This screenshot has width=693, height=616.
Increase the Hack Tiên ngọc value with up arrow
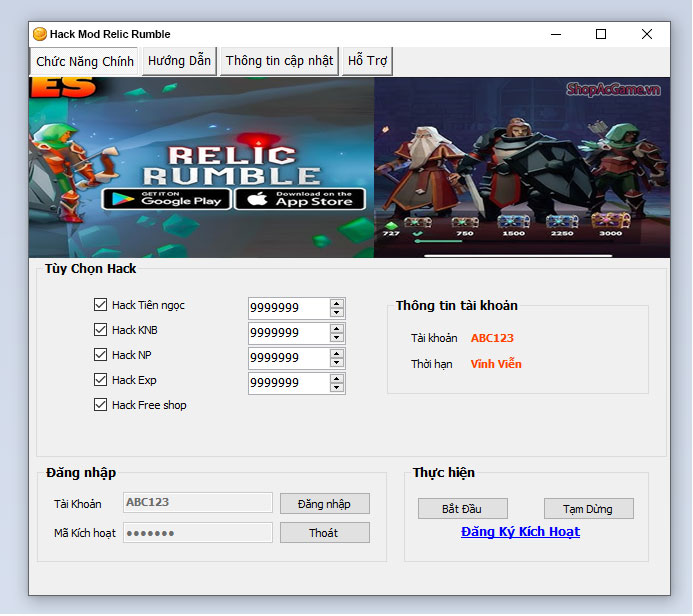pyautogui.click(x=336, y=304)
